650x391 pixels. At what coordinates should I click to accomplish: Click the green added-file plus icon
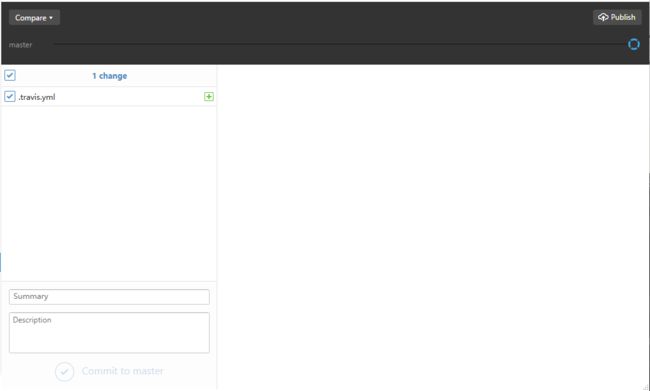(x=209, y=97)
